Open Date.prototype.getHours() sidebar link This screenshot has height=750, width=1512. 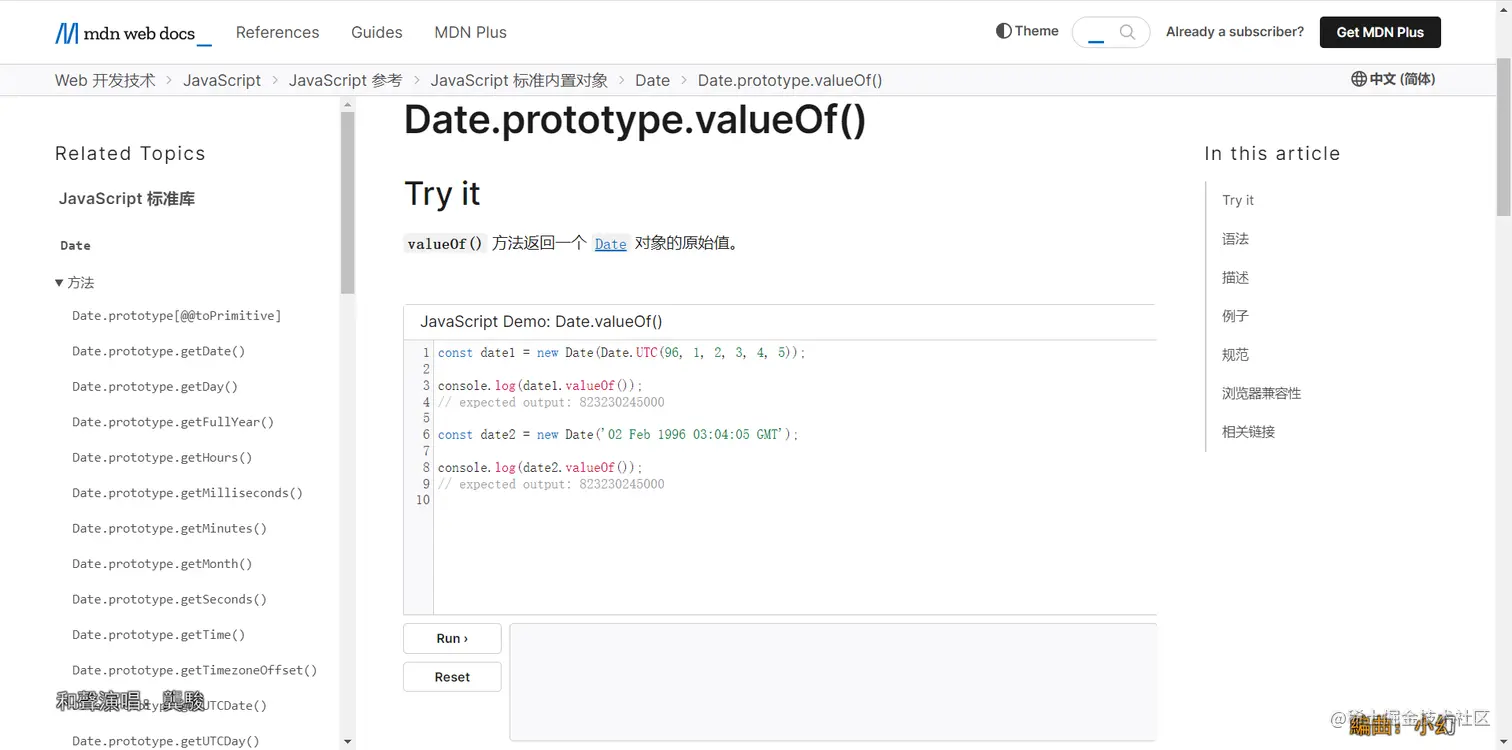click(162, 458)
